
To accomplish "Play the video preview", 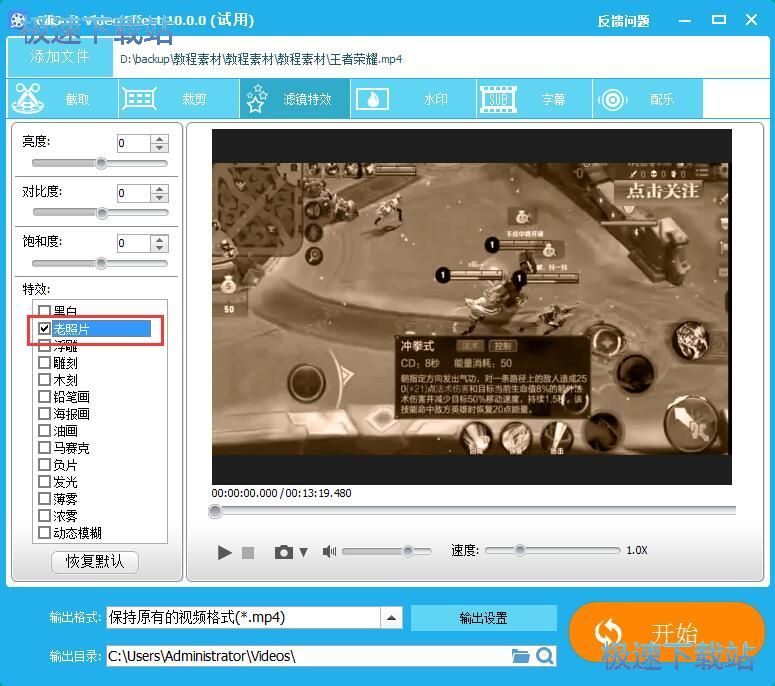I will 224,552.
